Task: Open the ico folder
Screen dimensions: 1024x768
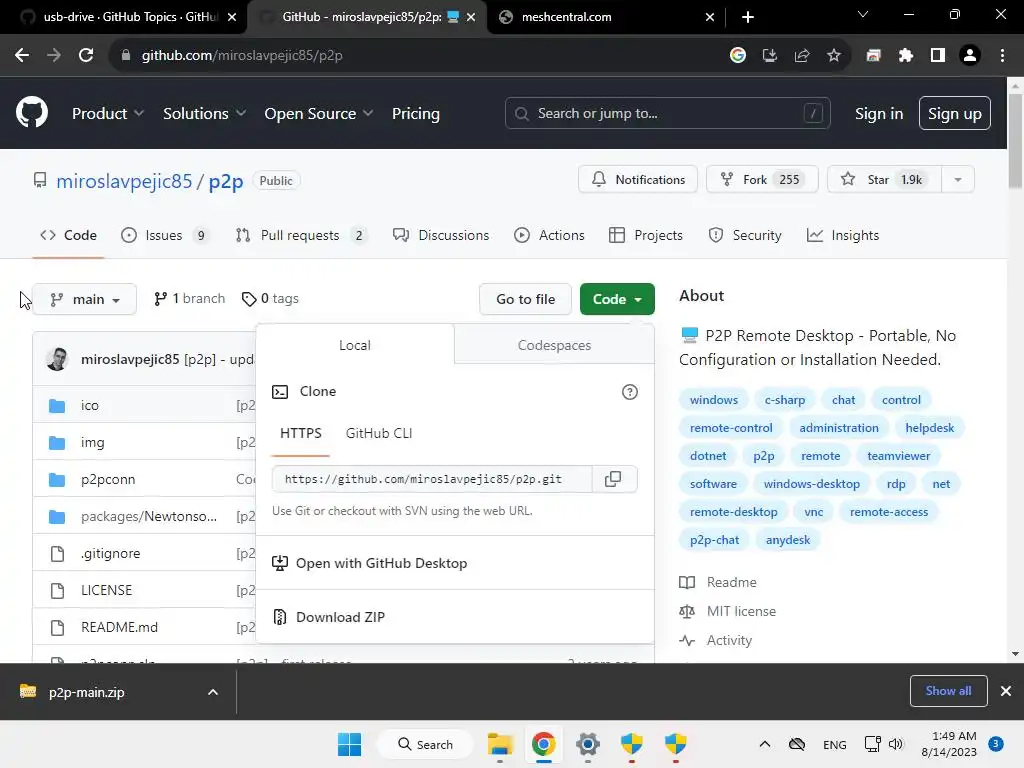Action: pyautogui.click(x=89, y=406)
